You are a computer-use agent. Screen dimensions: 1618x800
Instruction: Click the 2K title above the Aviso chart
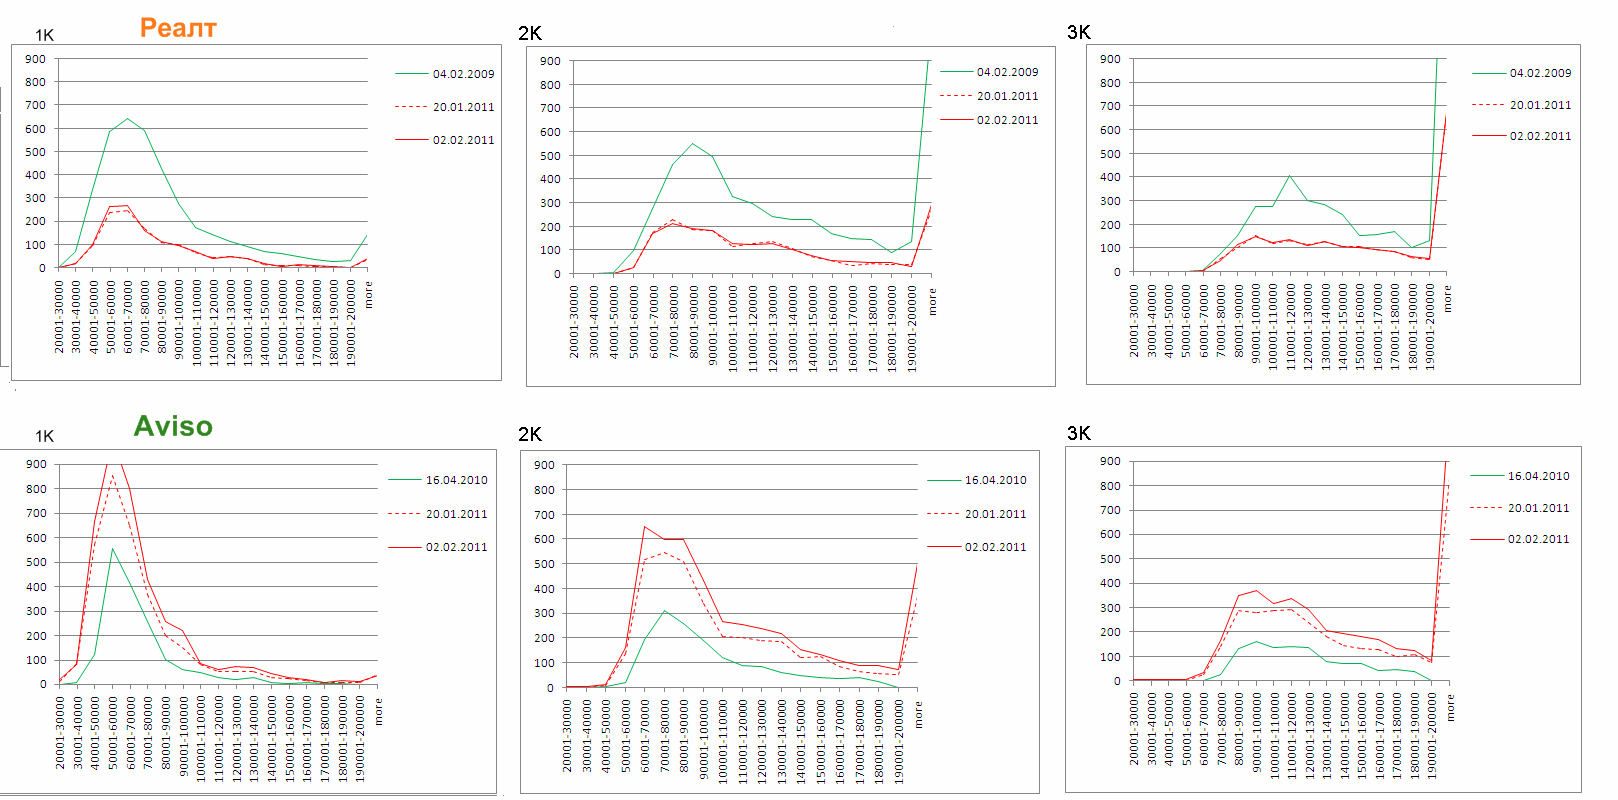pos(530,434)
